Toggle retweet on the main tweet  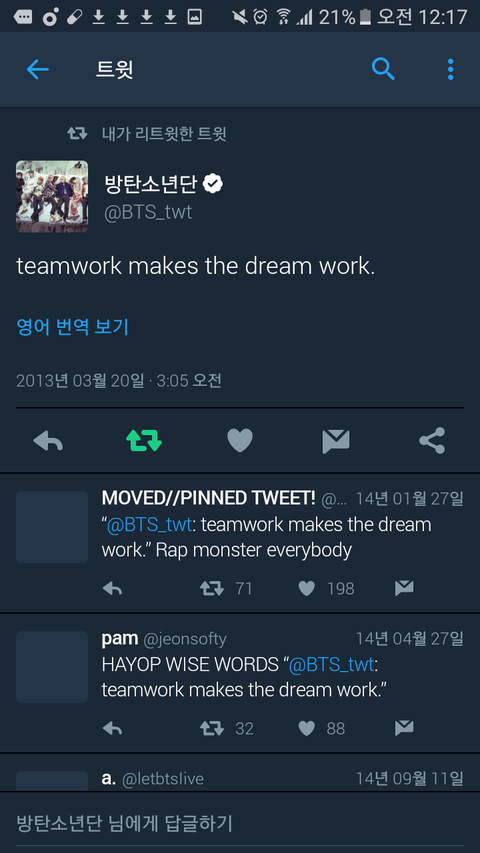(144, 441)
